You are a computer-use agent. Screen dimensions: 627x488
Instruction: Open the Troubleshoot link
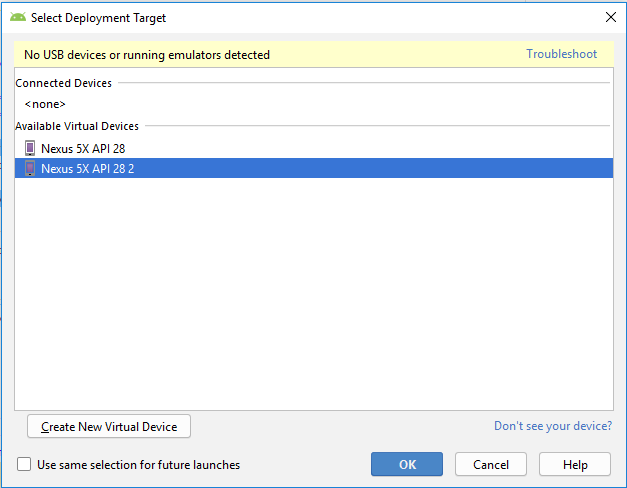pyautogui.click(x=561, y=54)
